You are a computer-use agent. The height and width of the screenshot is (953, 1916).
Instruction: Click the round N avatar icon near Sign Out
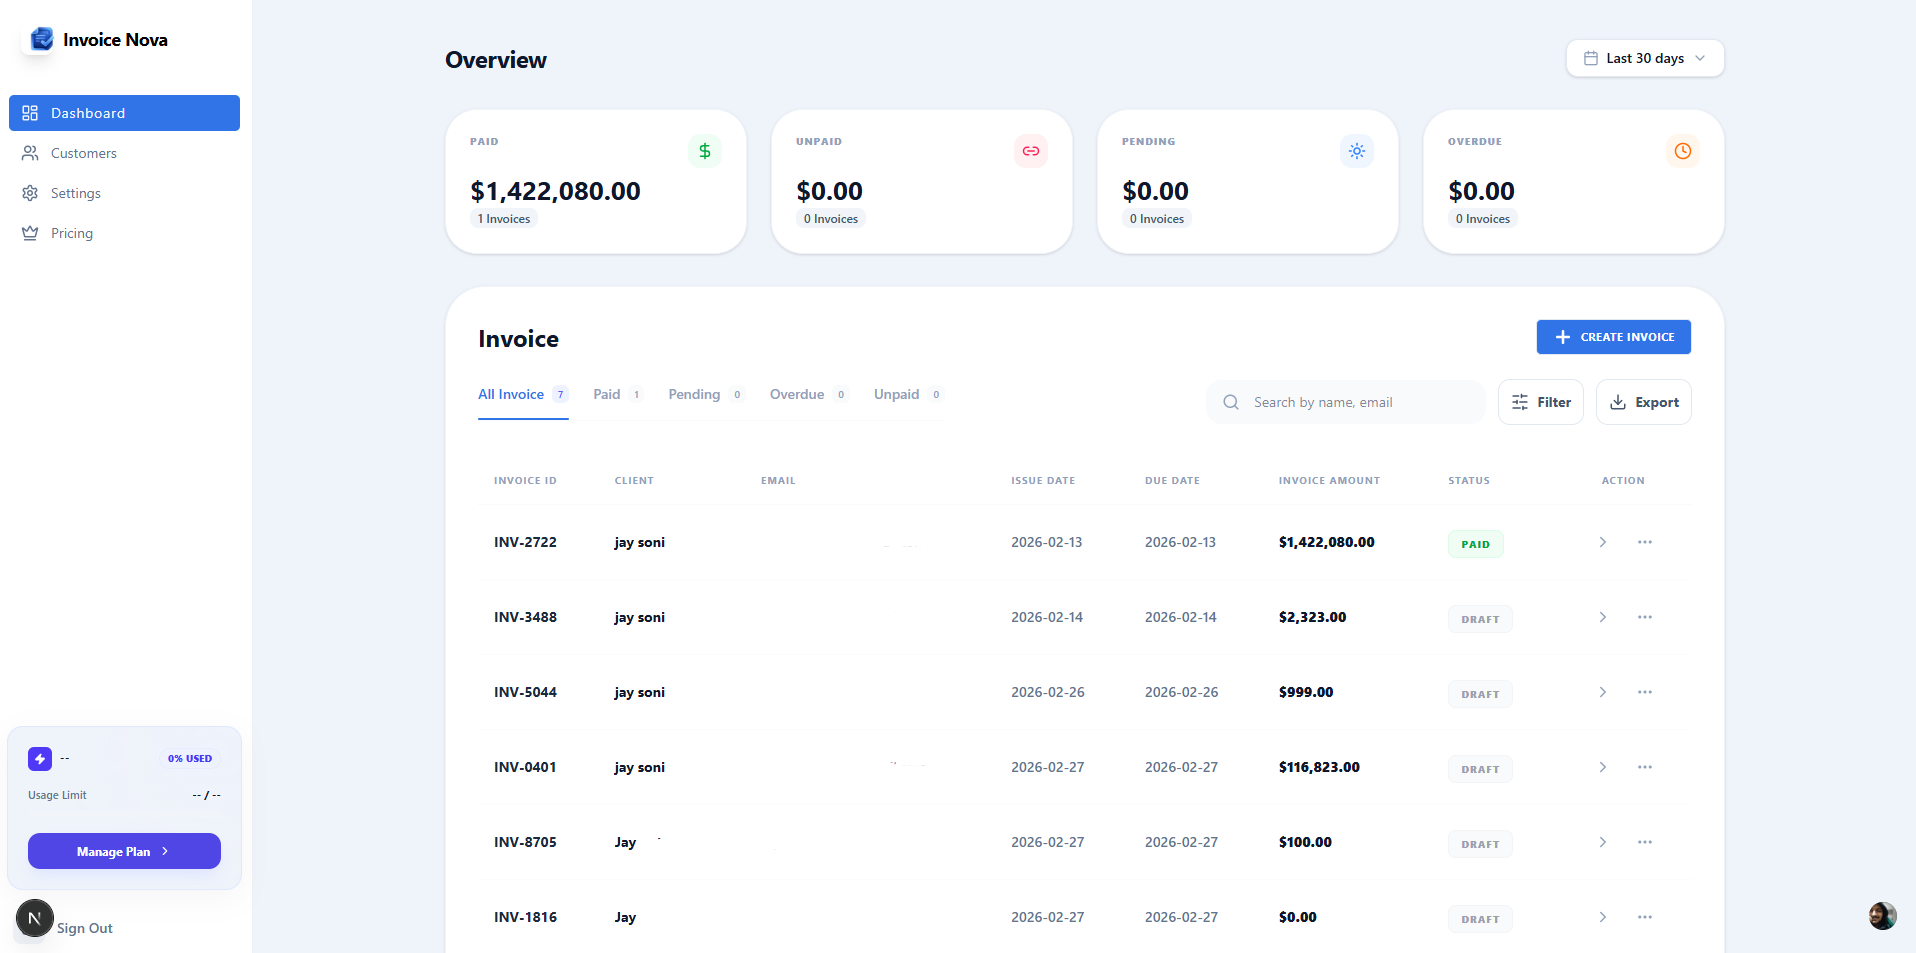[x=34, y=918]
